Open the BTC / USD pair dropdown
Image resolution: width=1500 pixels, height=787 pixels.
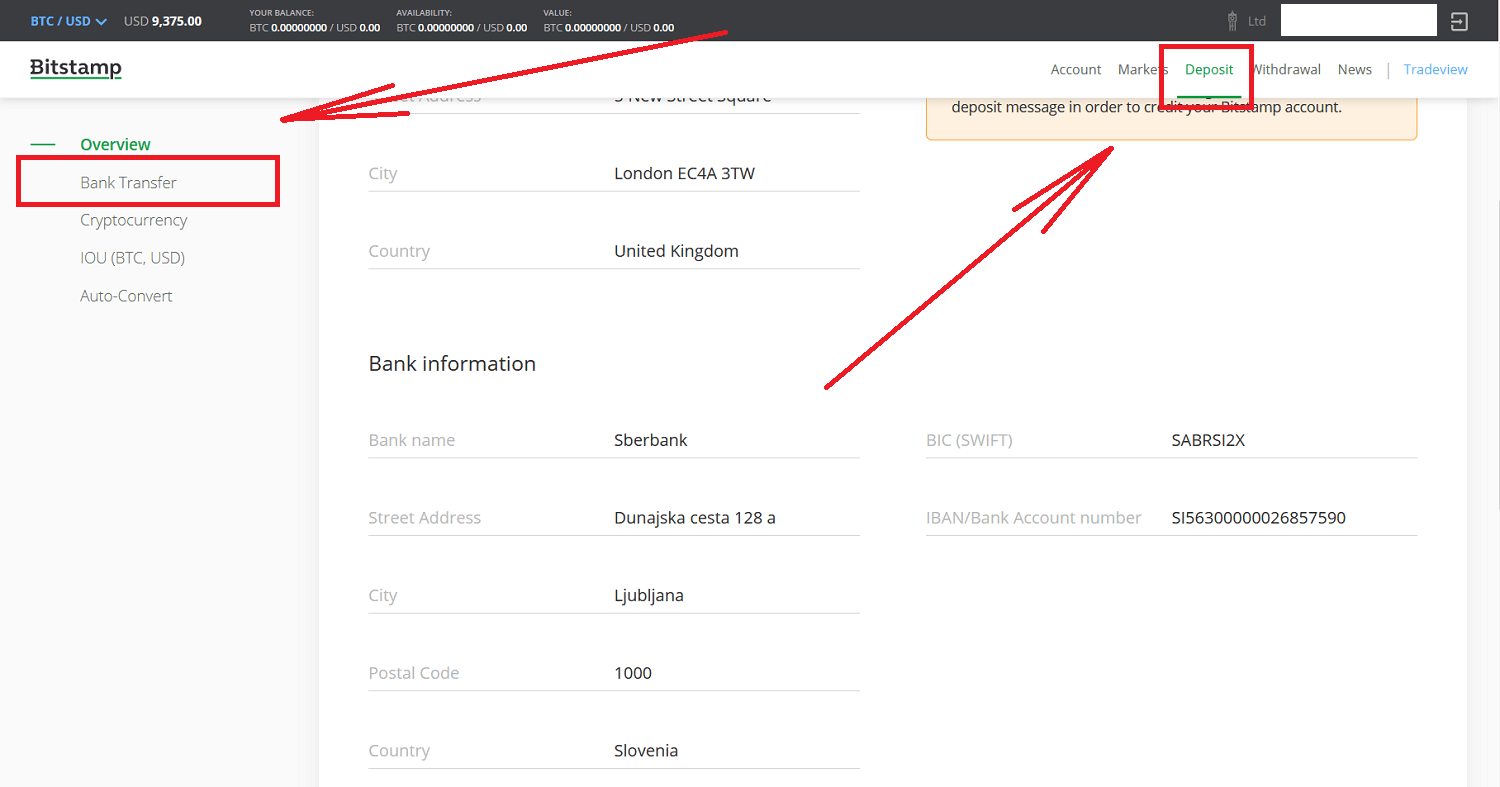point(68,20)
